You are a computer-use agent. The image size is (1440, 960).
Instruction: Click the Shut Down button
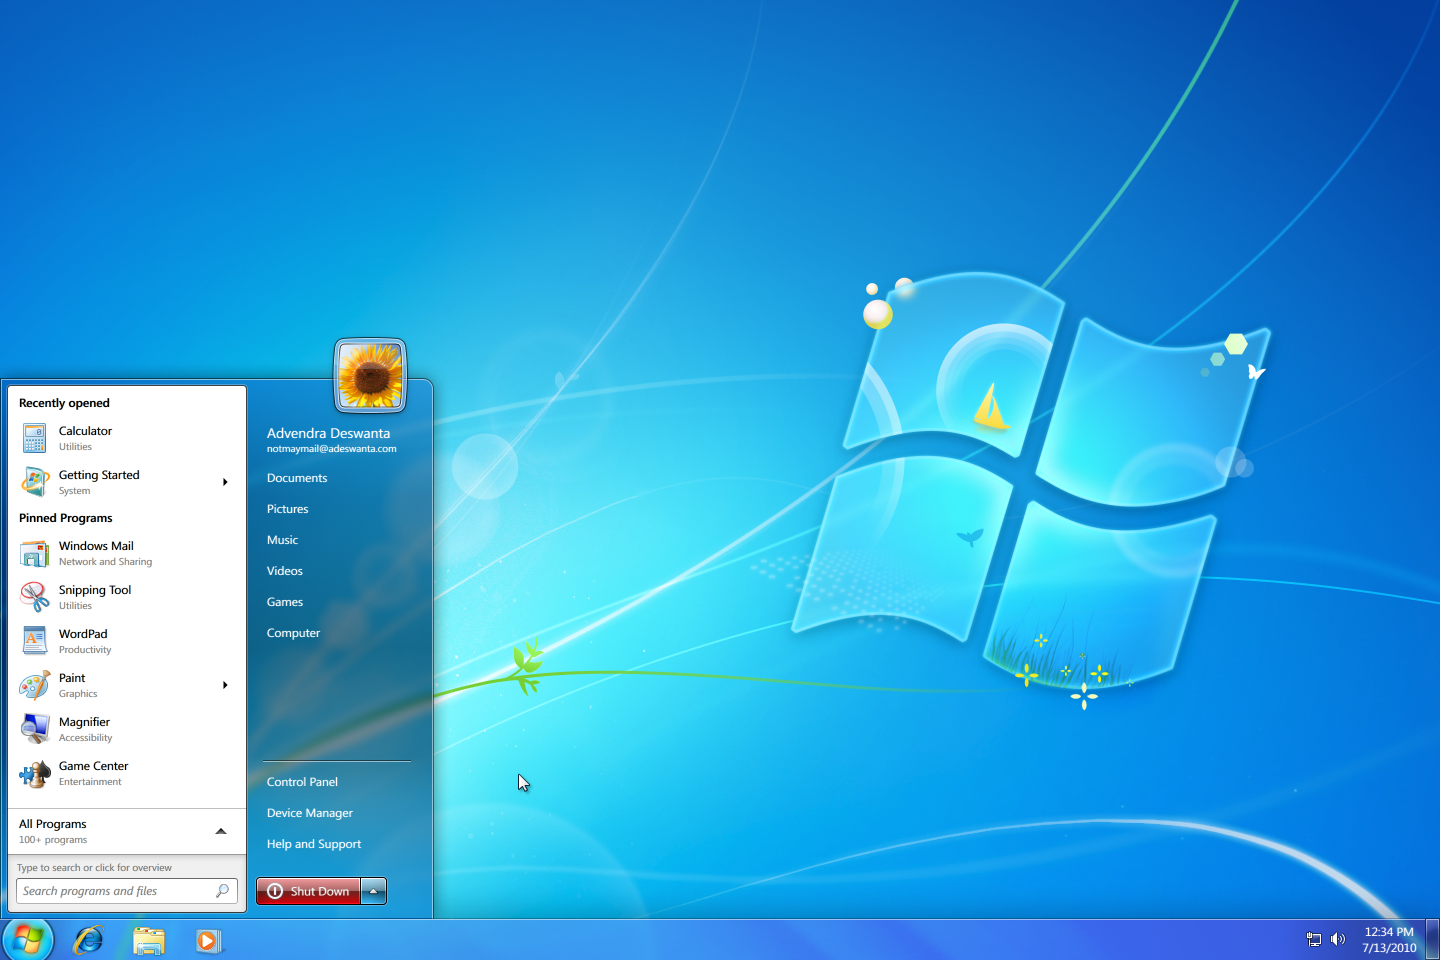[309, 891]
